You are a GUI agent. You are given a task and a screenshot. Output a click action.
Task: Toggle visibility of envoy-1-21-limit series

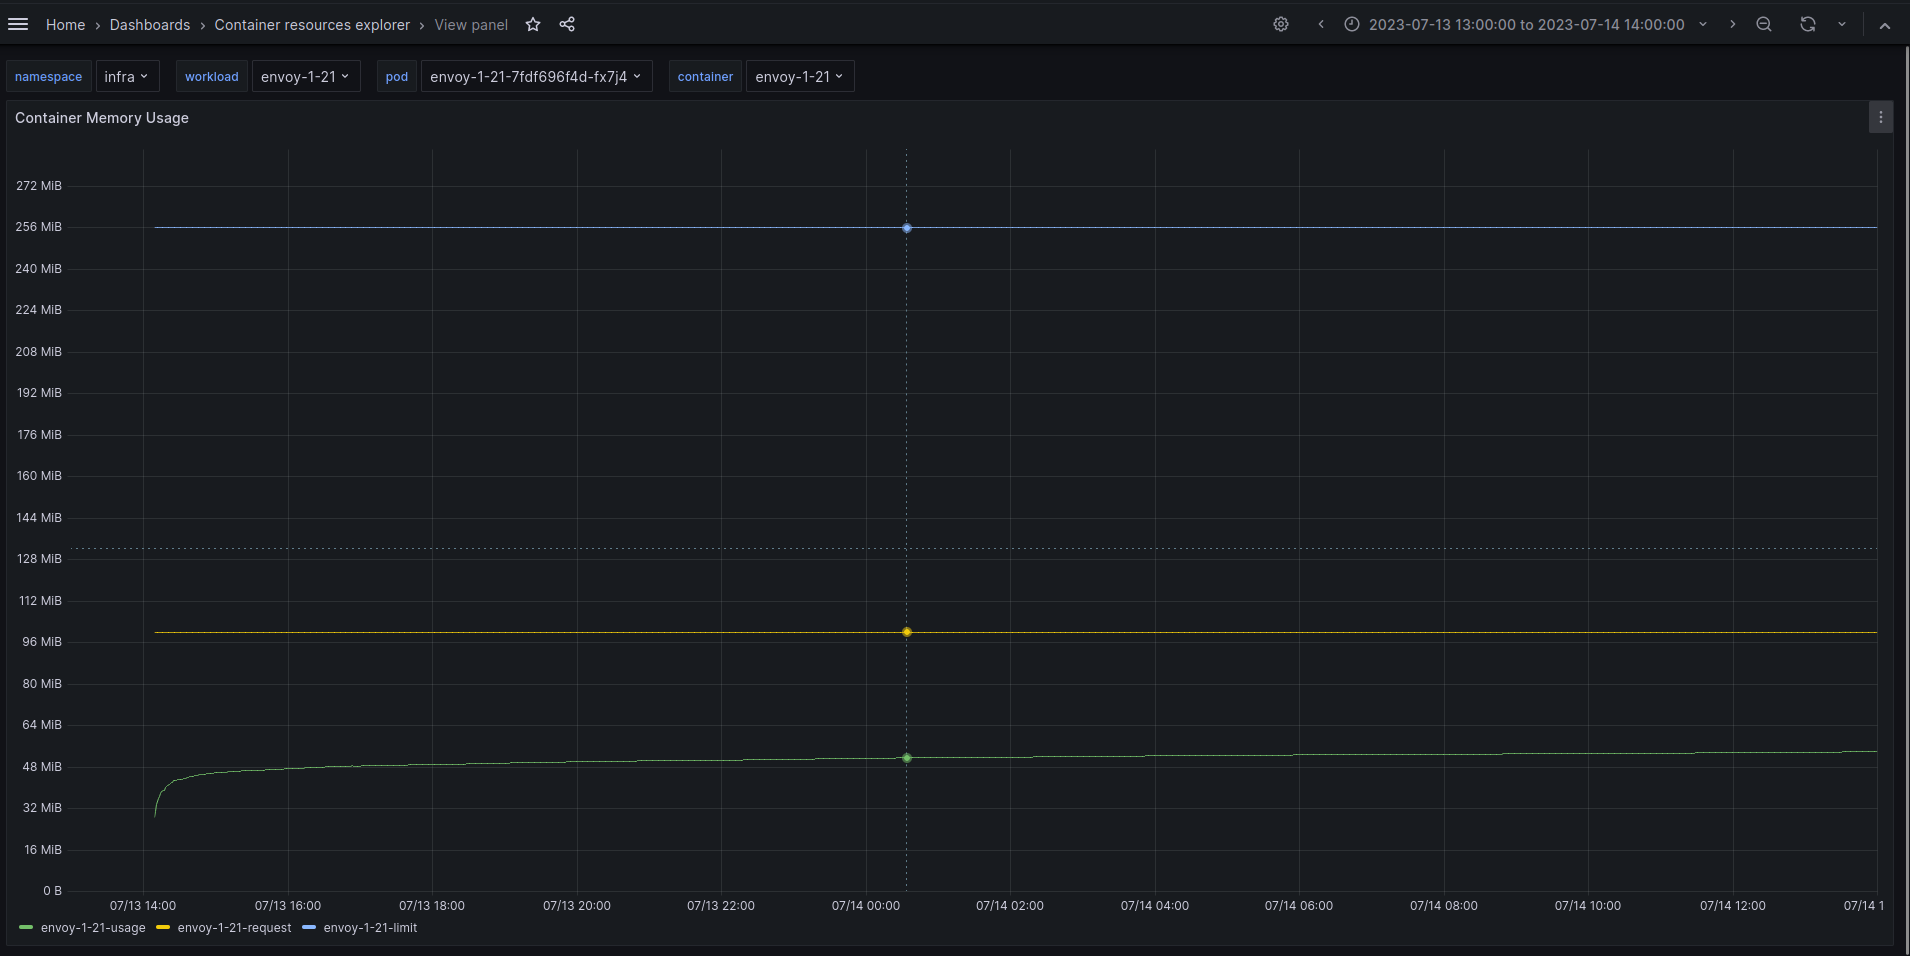tap(370, 928)
